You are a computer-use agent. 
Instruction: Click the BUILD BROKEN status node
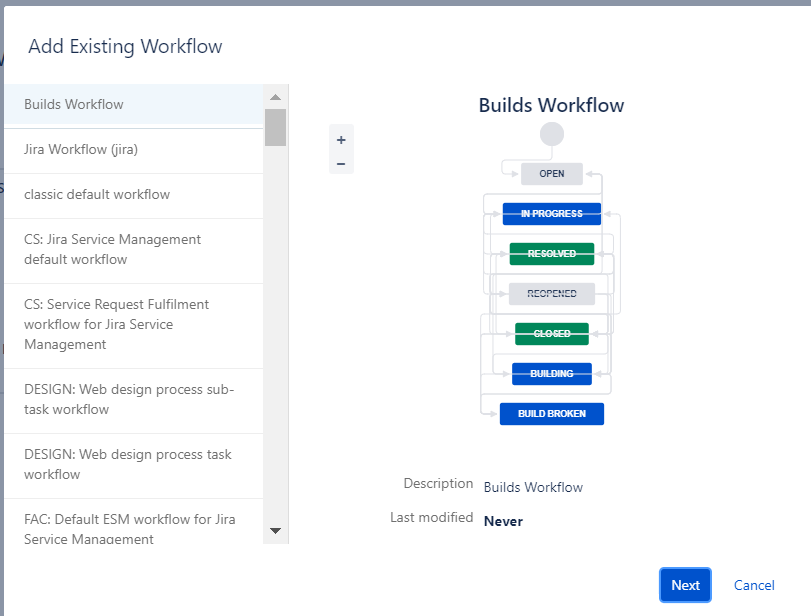point(552,414)
